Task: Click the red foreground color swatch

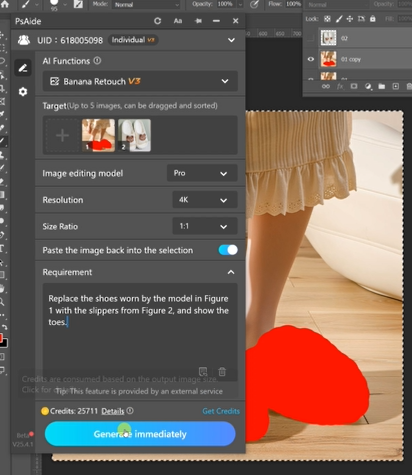Action: coord(1,339)
